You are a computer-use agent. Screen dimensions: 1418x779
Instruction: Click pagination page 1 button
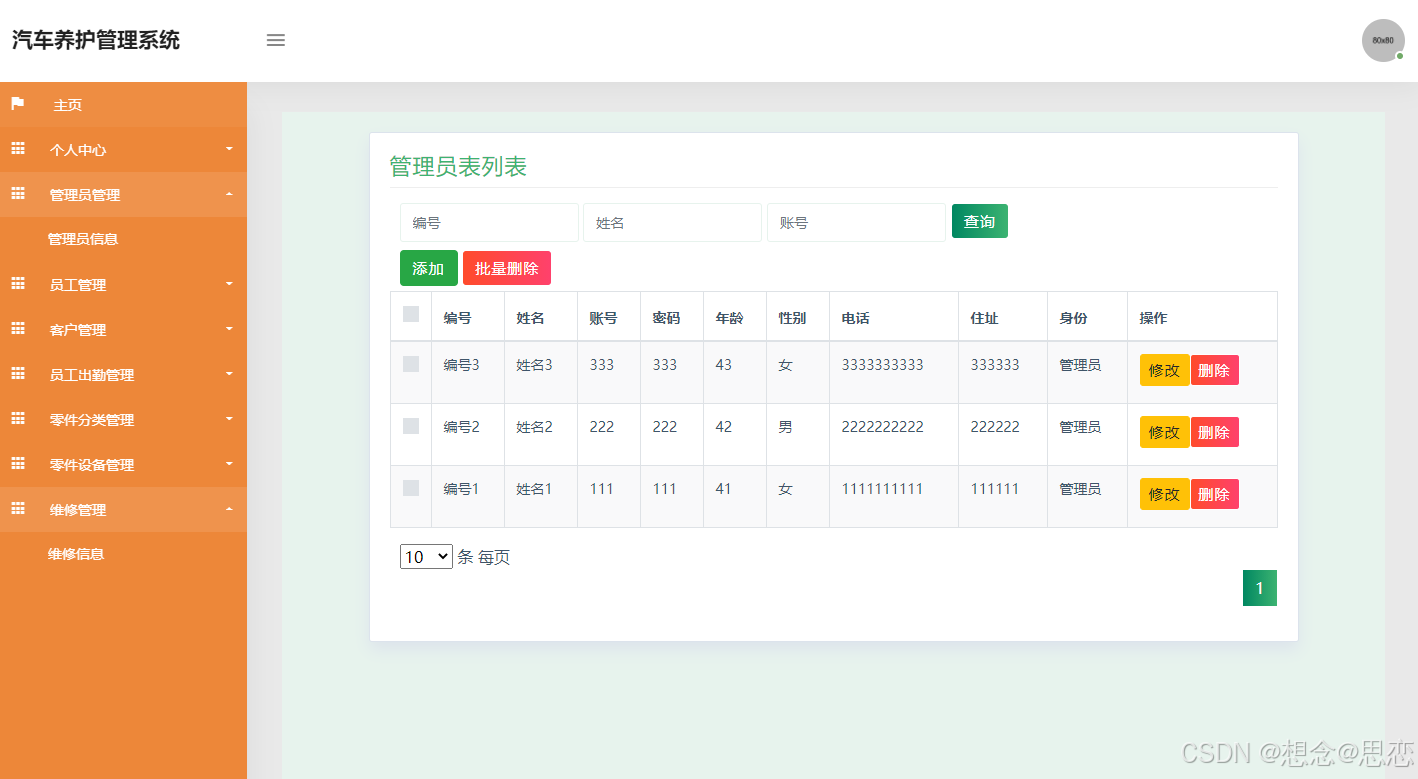click(x=1260, y=588)
